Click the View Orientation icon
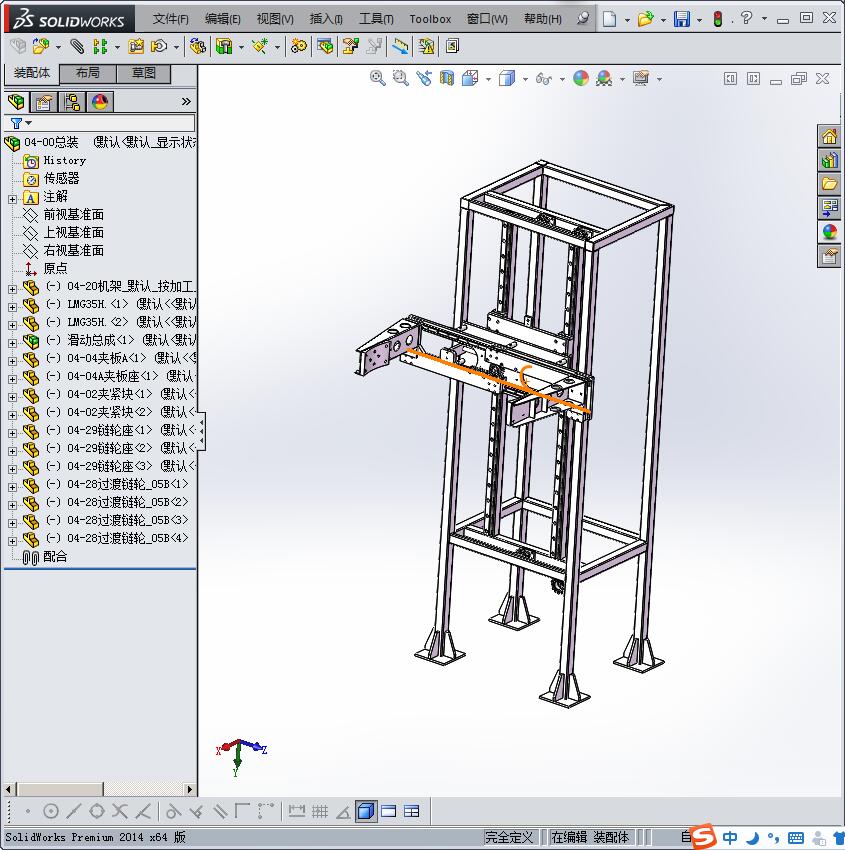The image size is (845, 850). 470,79
